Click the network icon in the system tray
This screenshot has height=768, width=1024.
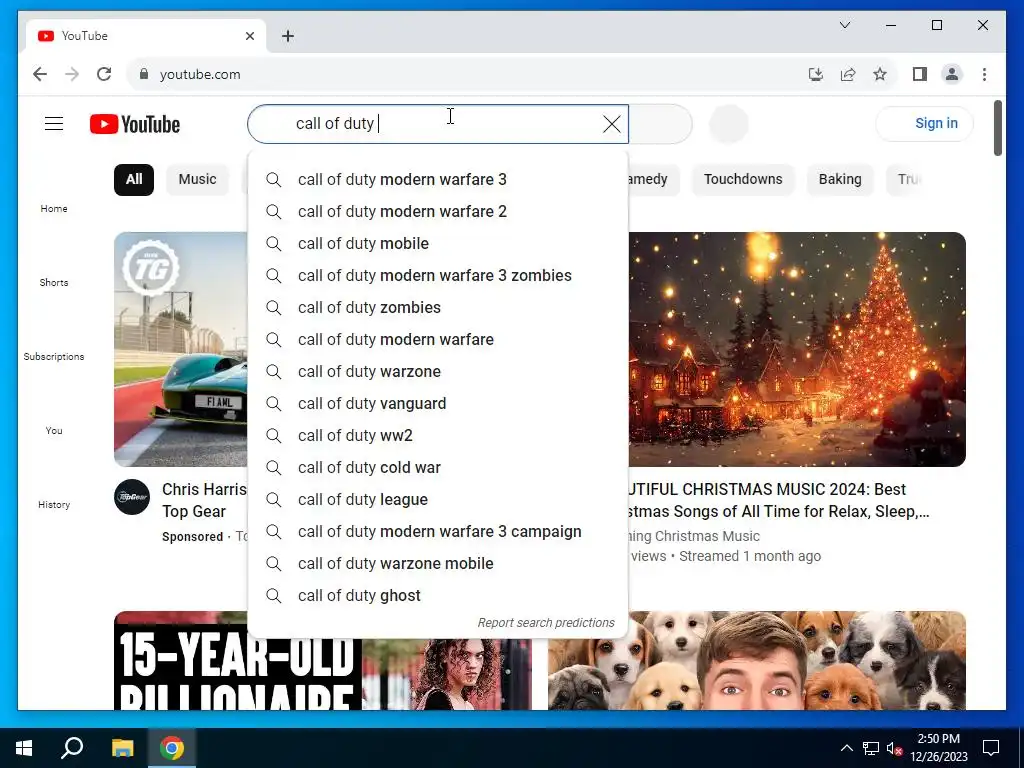(x=871, y=748)
